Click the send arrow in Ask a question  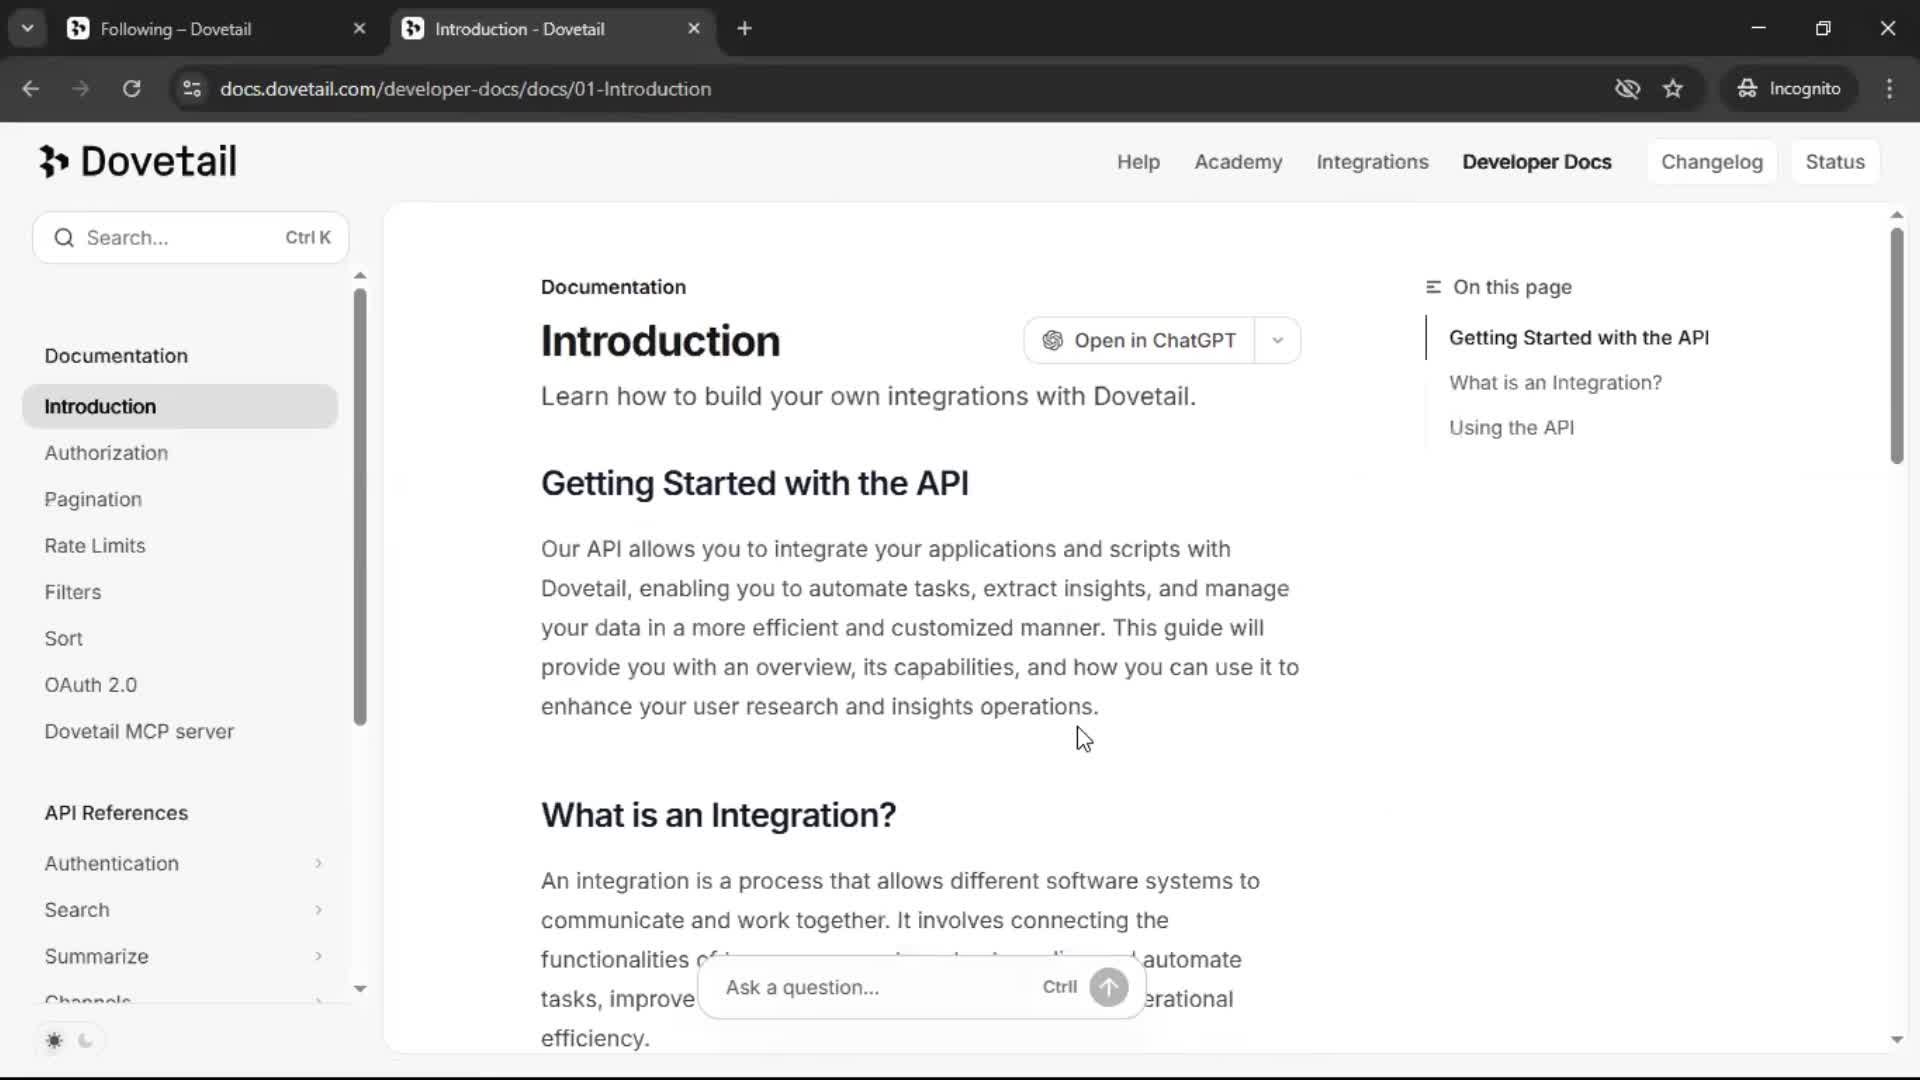click(x=1108, y=987)
